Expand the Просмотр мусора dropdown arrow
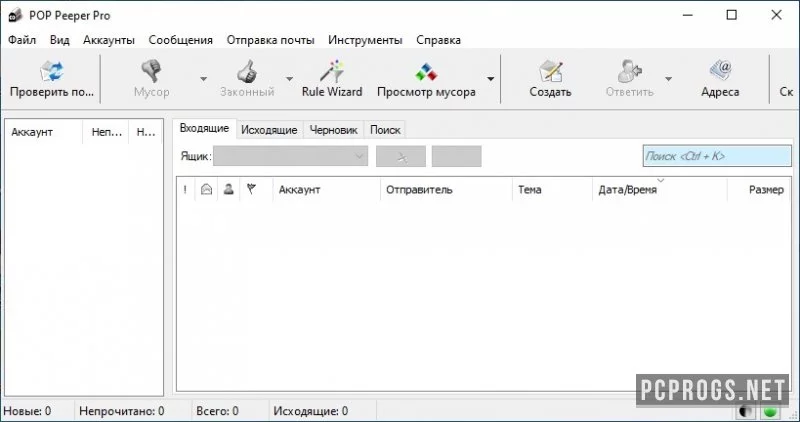This screenshot has height=422, width=800. 490,79
